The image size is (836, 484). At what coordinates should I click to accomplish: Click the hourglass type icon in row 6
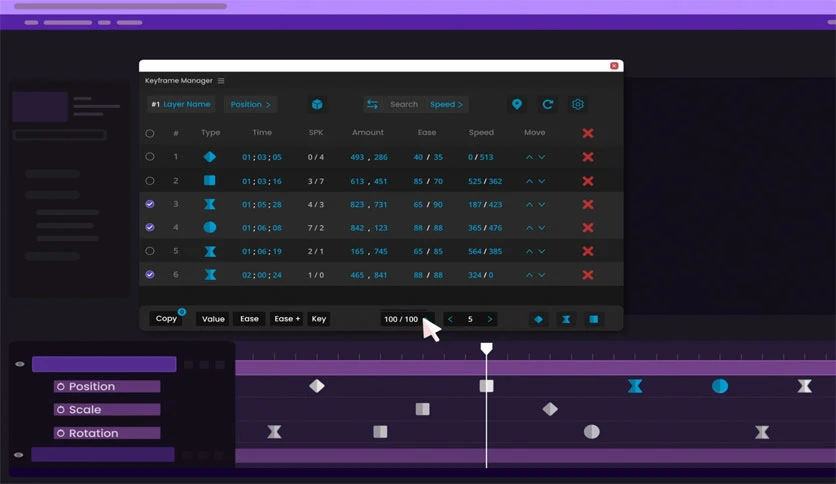[x=210, y=275]
